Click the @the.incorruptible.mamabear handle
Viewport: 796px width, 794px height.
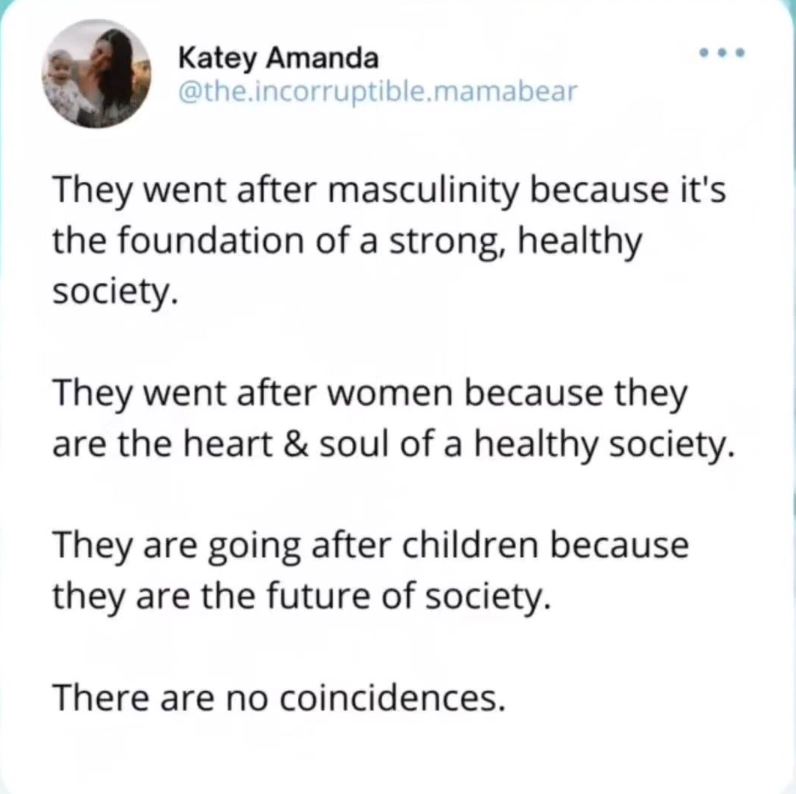[378, 92]
